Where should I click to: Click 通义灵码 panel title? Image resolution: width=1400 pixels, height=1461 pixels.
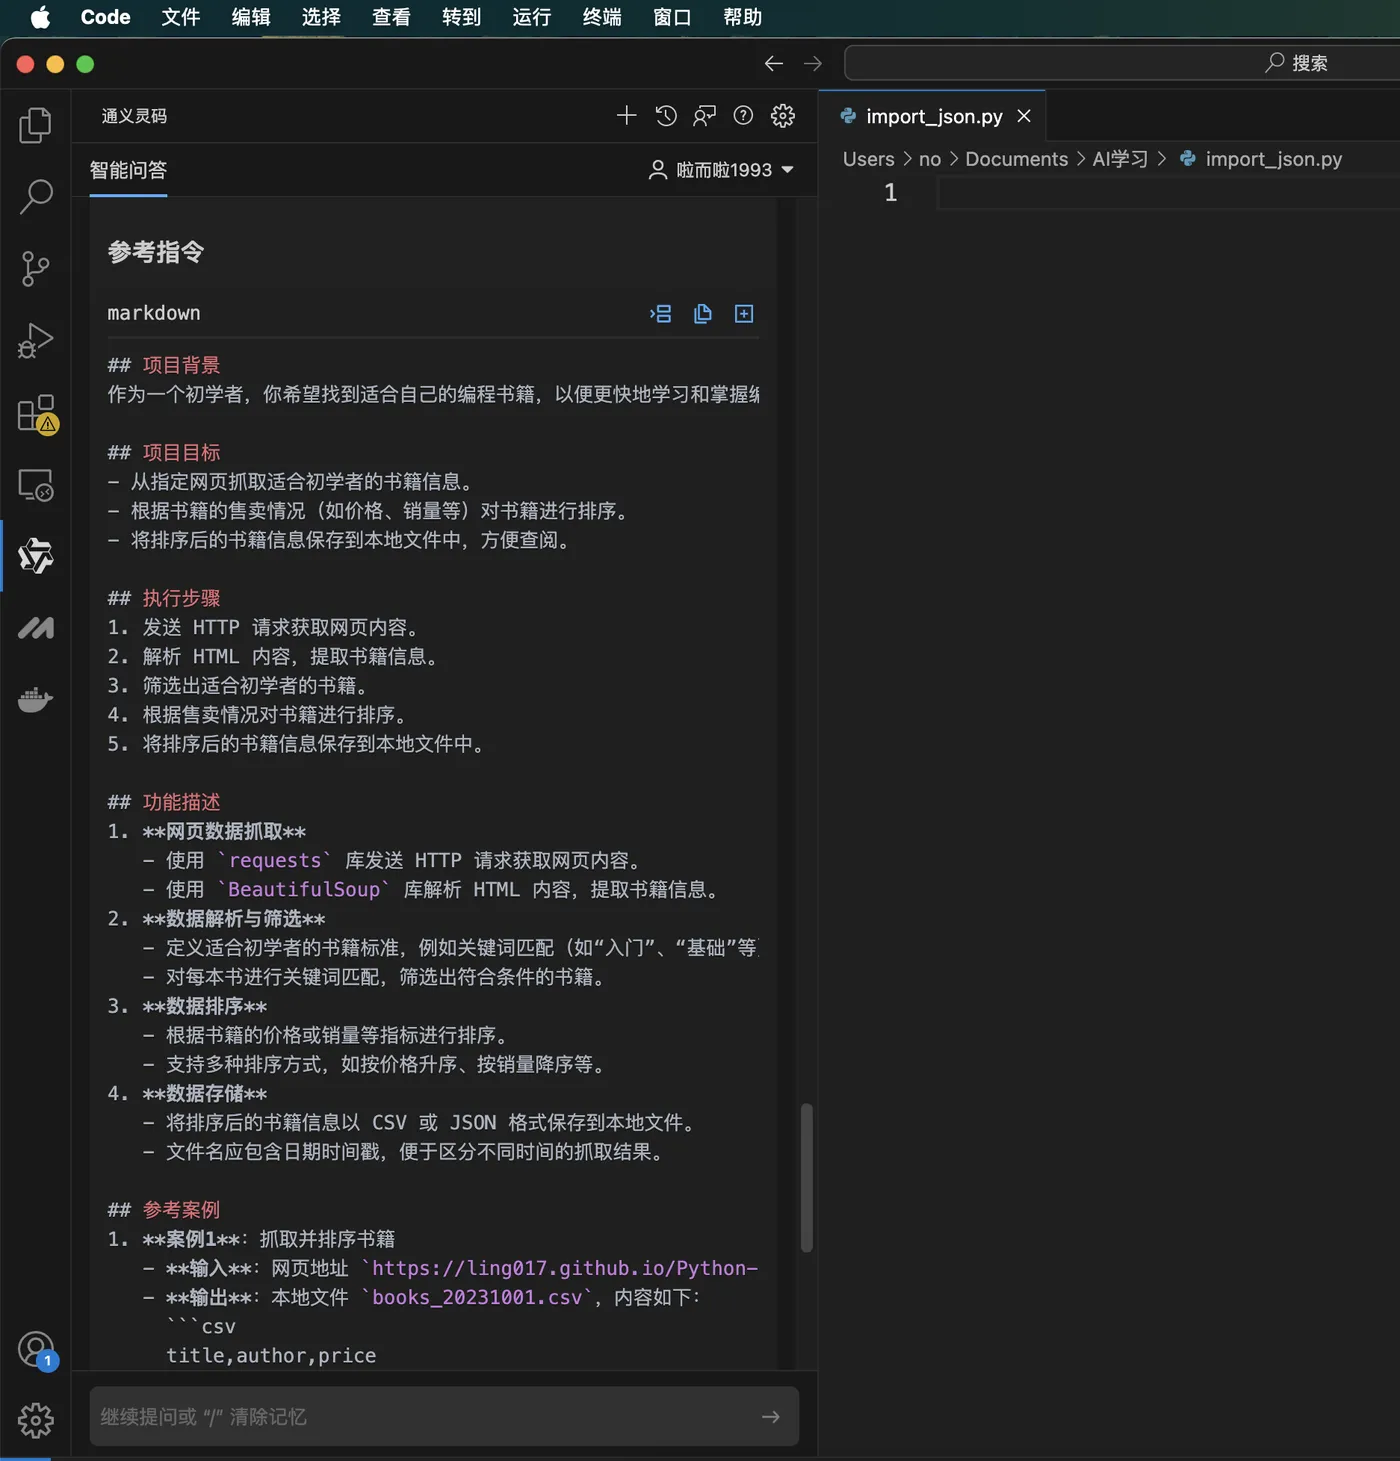pos(134,116)
